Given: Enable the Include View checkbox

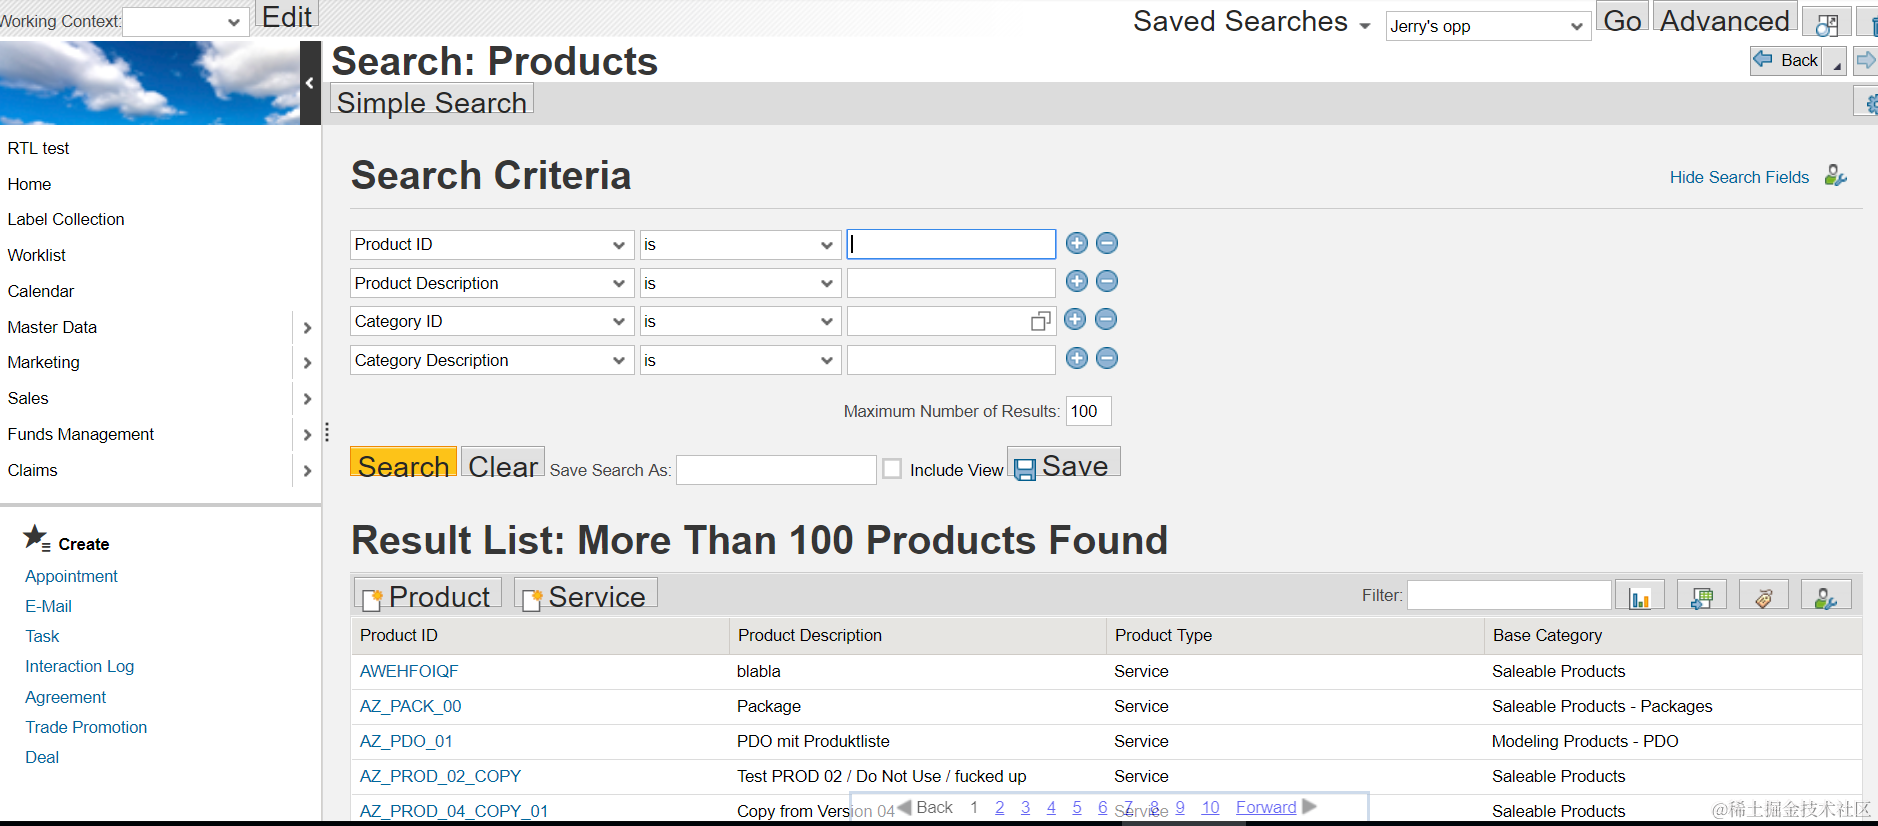Looking at the screenshot, I should 892,469.
